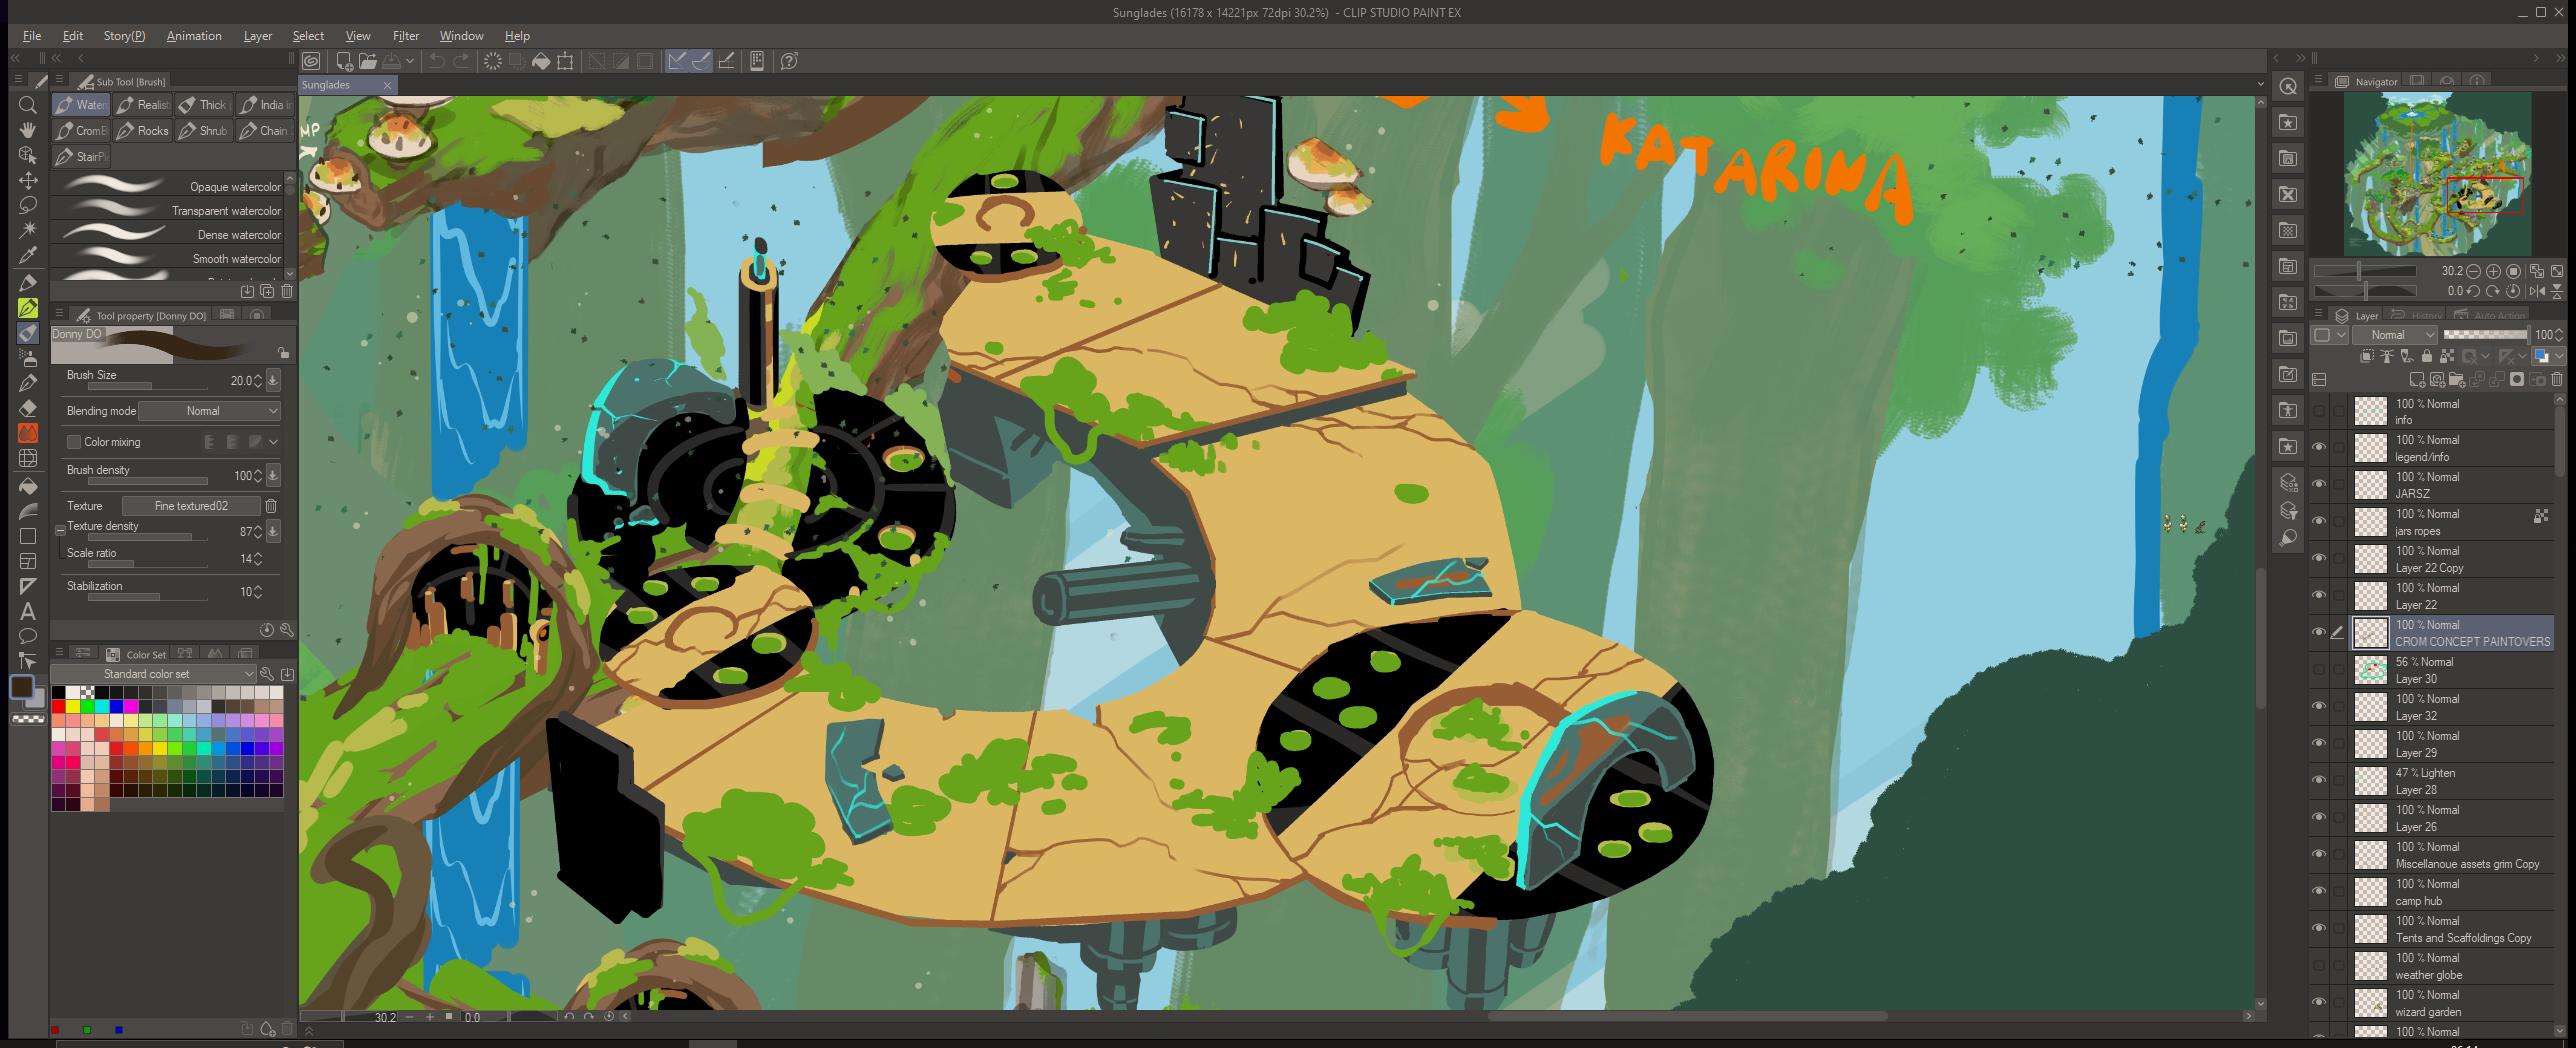Toggle Snap to ruler icon

(677, 61)
